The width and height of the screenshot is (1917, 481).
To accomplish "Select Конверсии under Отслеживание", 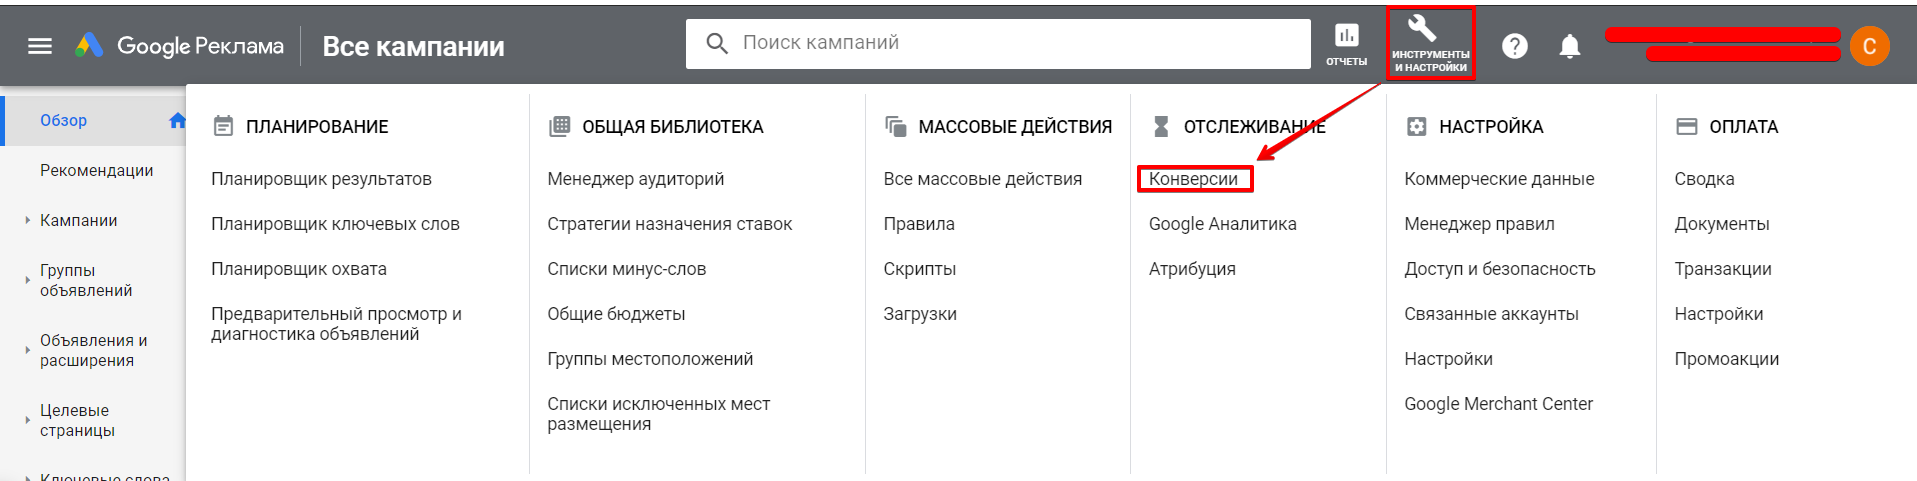I will pyautogui.click(x=1193, y=179).
